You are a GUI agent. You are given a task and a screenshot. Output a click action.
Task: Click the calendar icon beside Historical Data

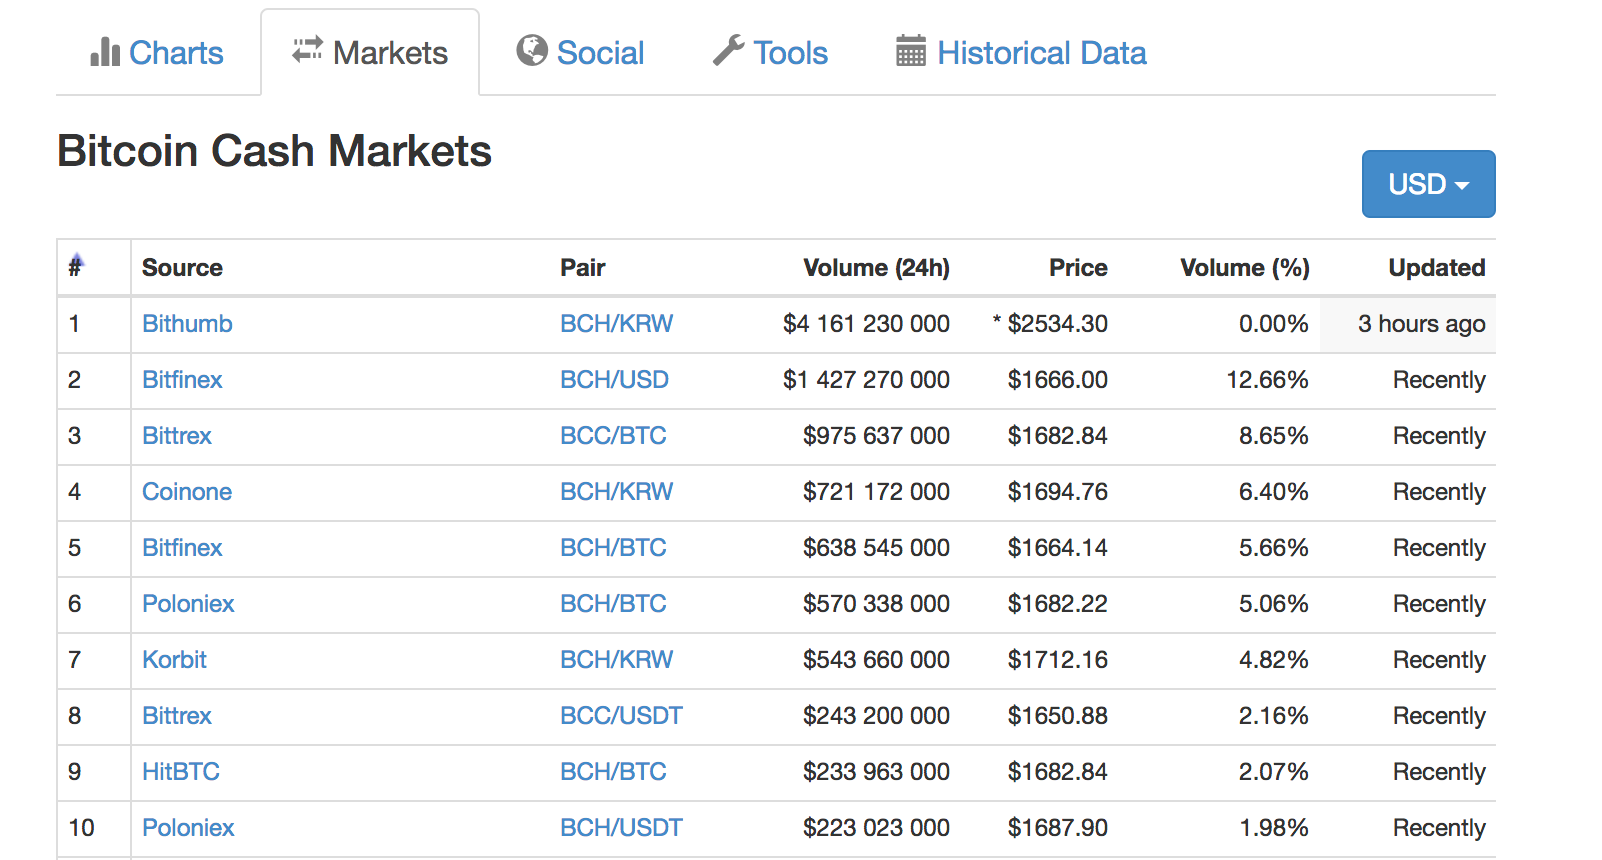[911, 50]
